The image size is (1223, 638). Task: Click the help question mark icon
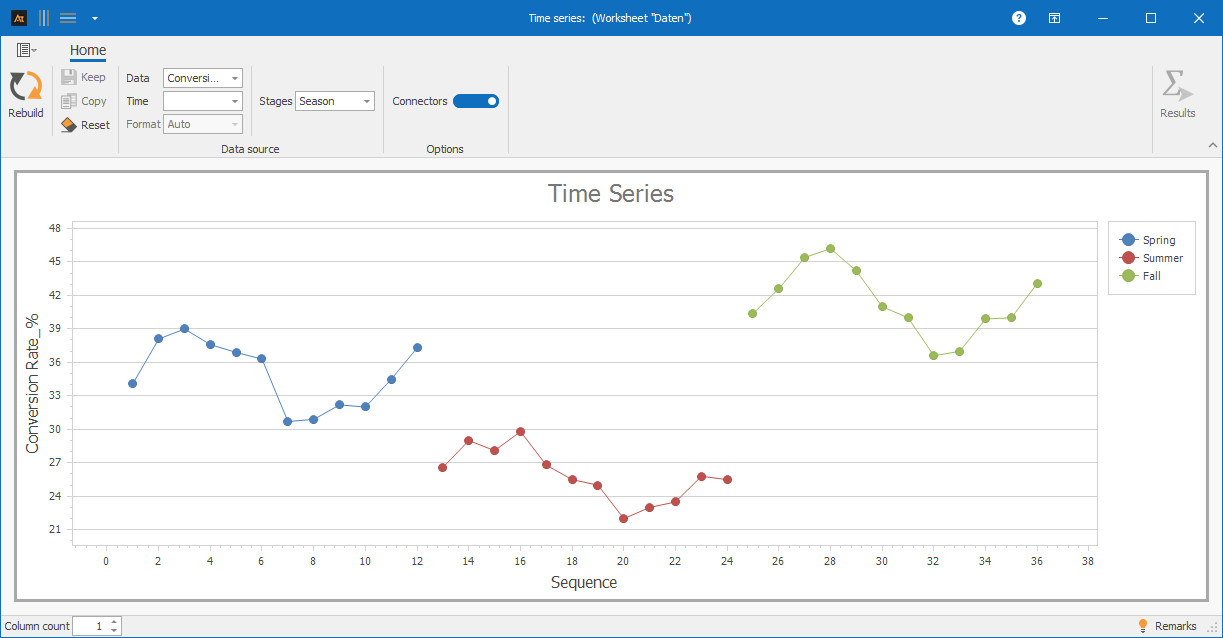1019,18
